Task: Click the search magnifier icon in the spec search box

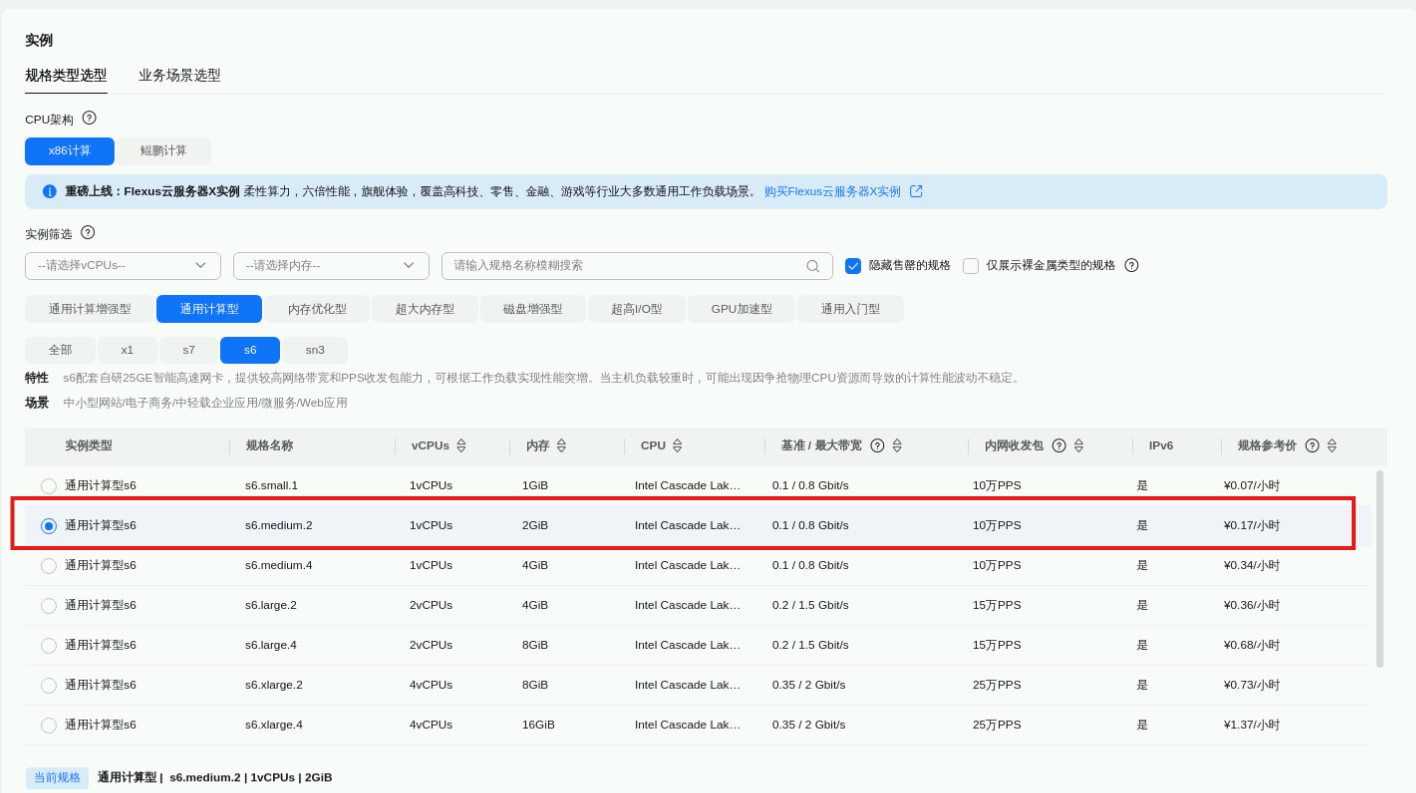Action: click(x=812, y=266)
